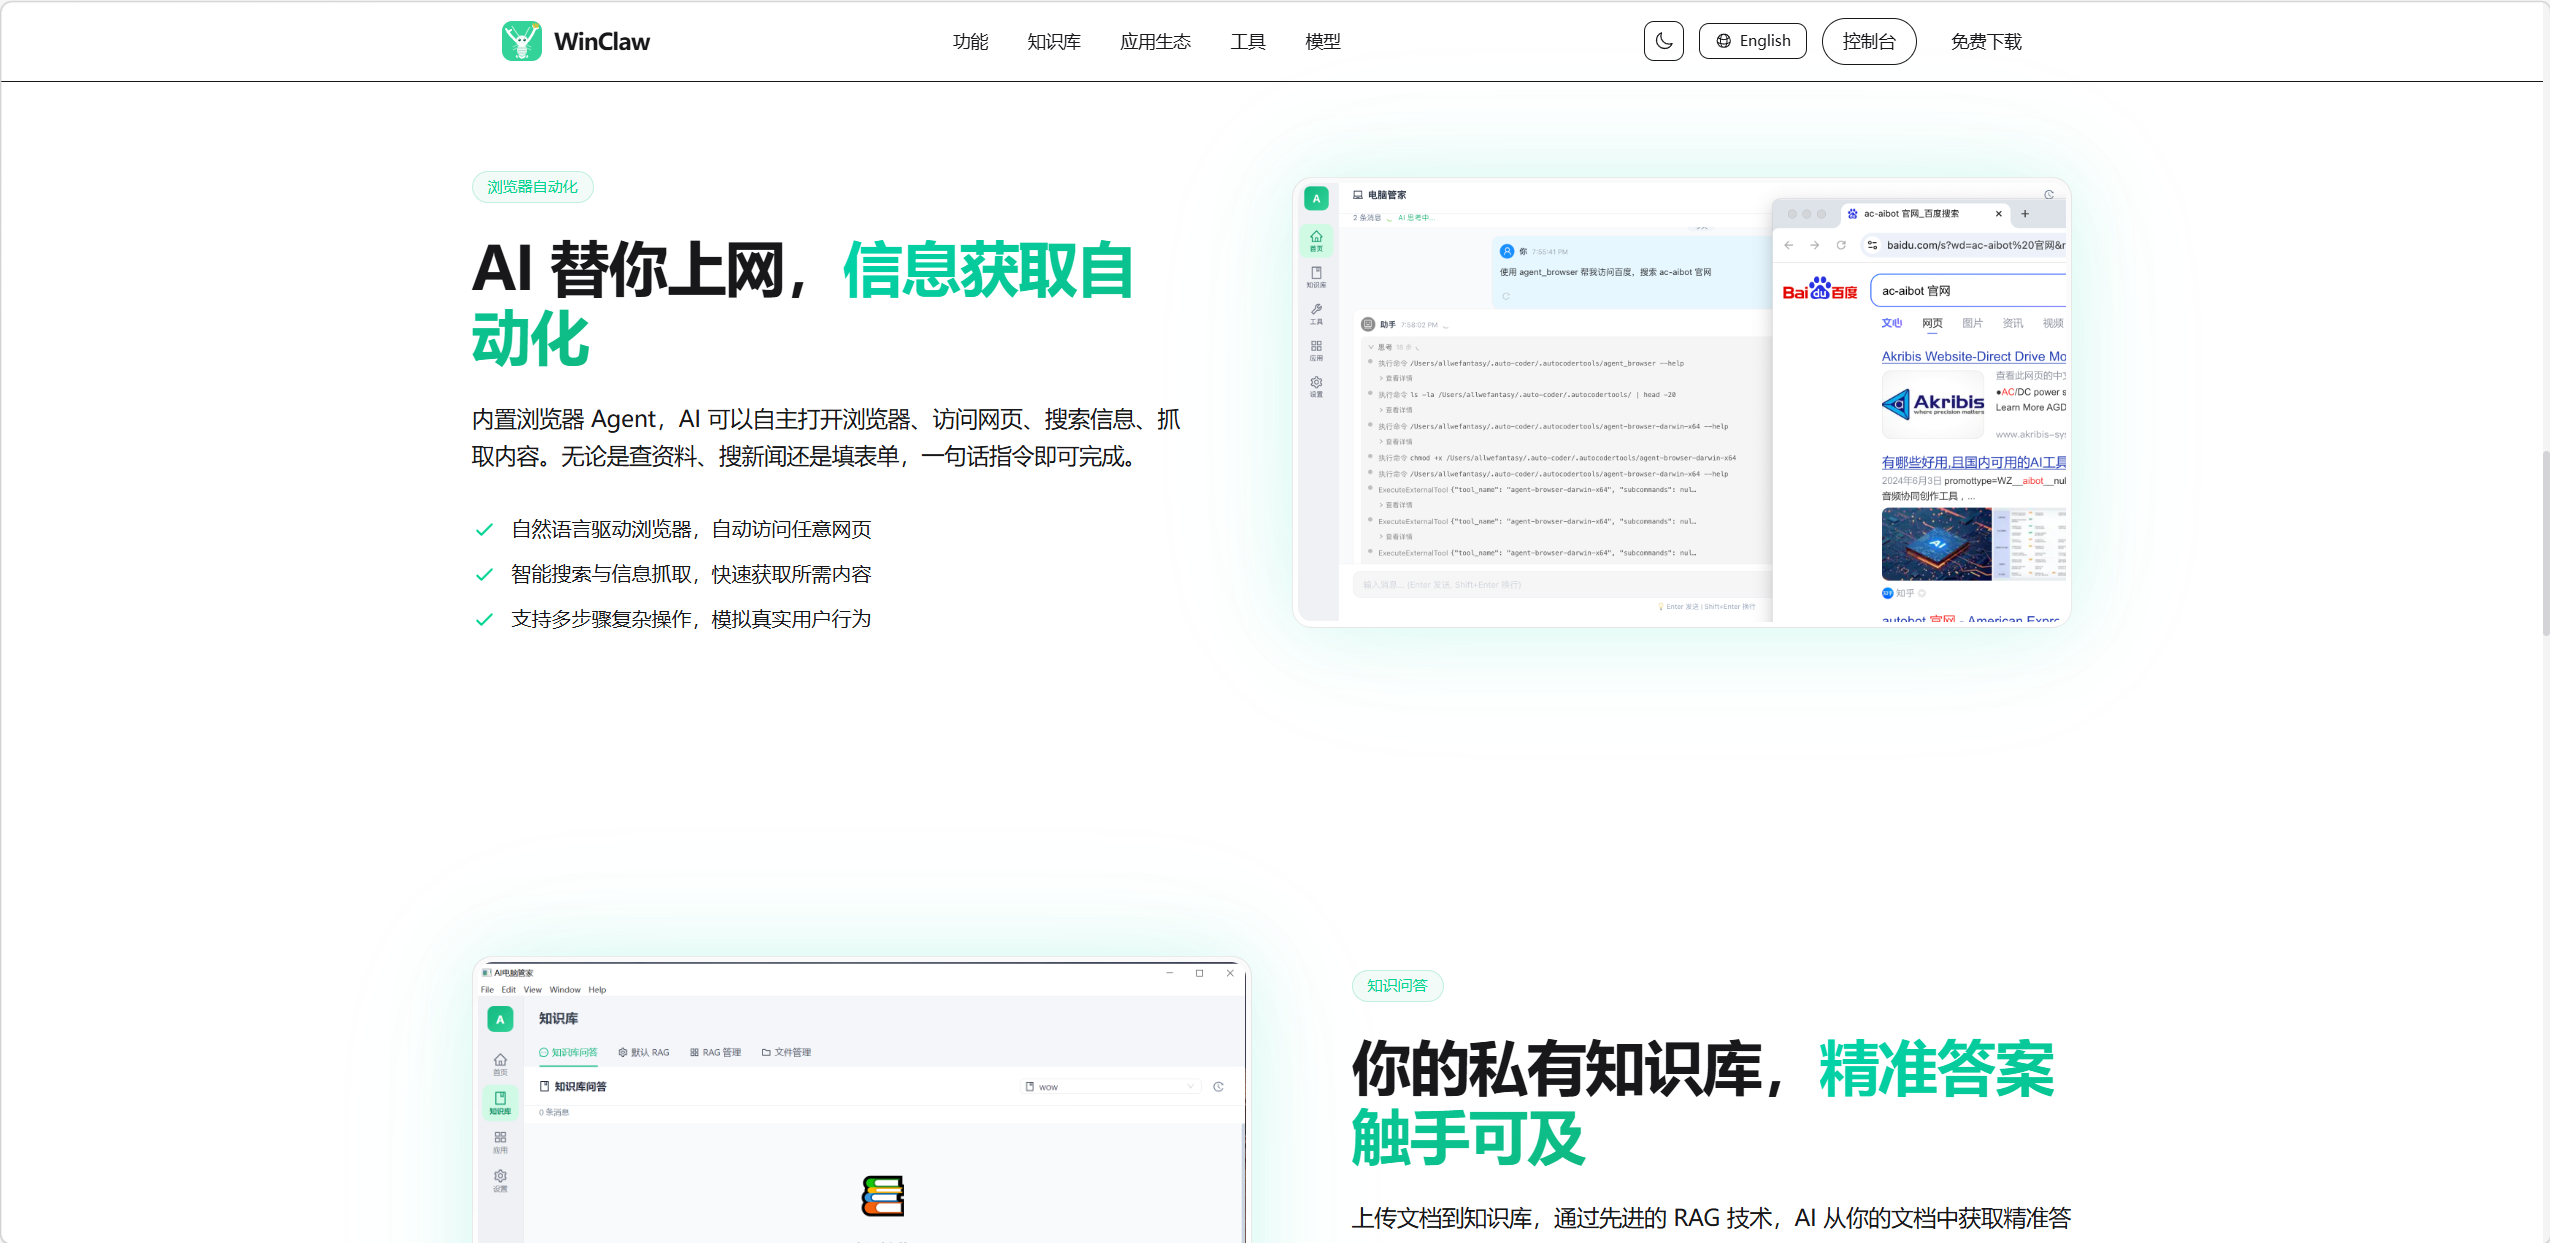Screen dimensions: 2550x1243
Task: Select the 文件管理 tab
Action: (786, 1052)
